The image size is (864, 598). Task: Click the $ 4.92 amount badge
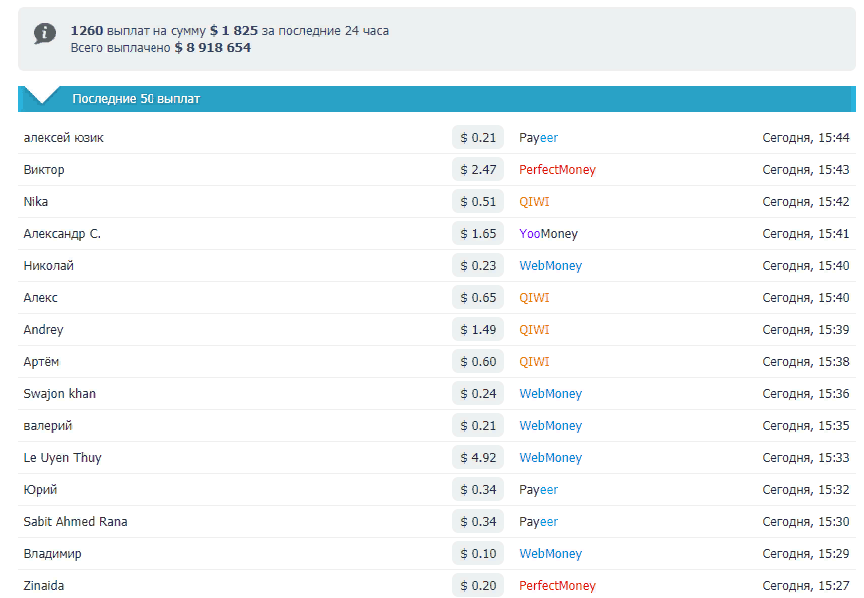(x=478, y=457)
